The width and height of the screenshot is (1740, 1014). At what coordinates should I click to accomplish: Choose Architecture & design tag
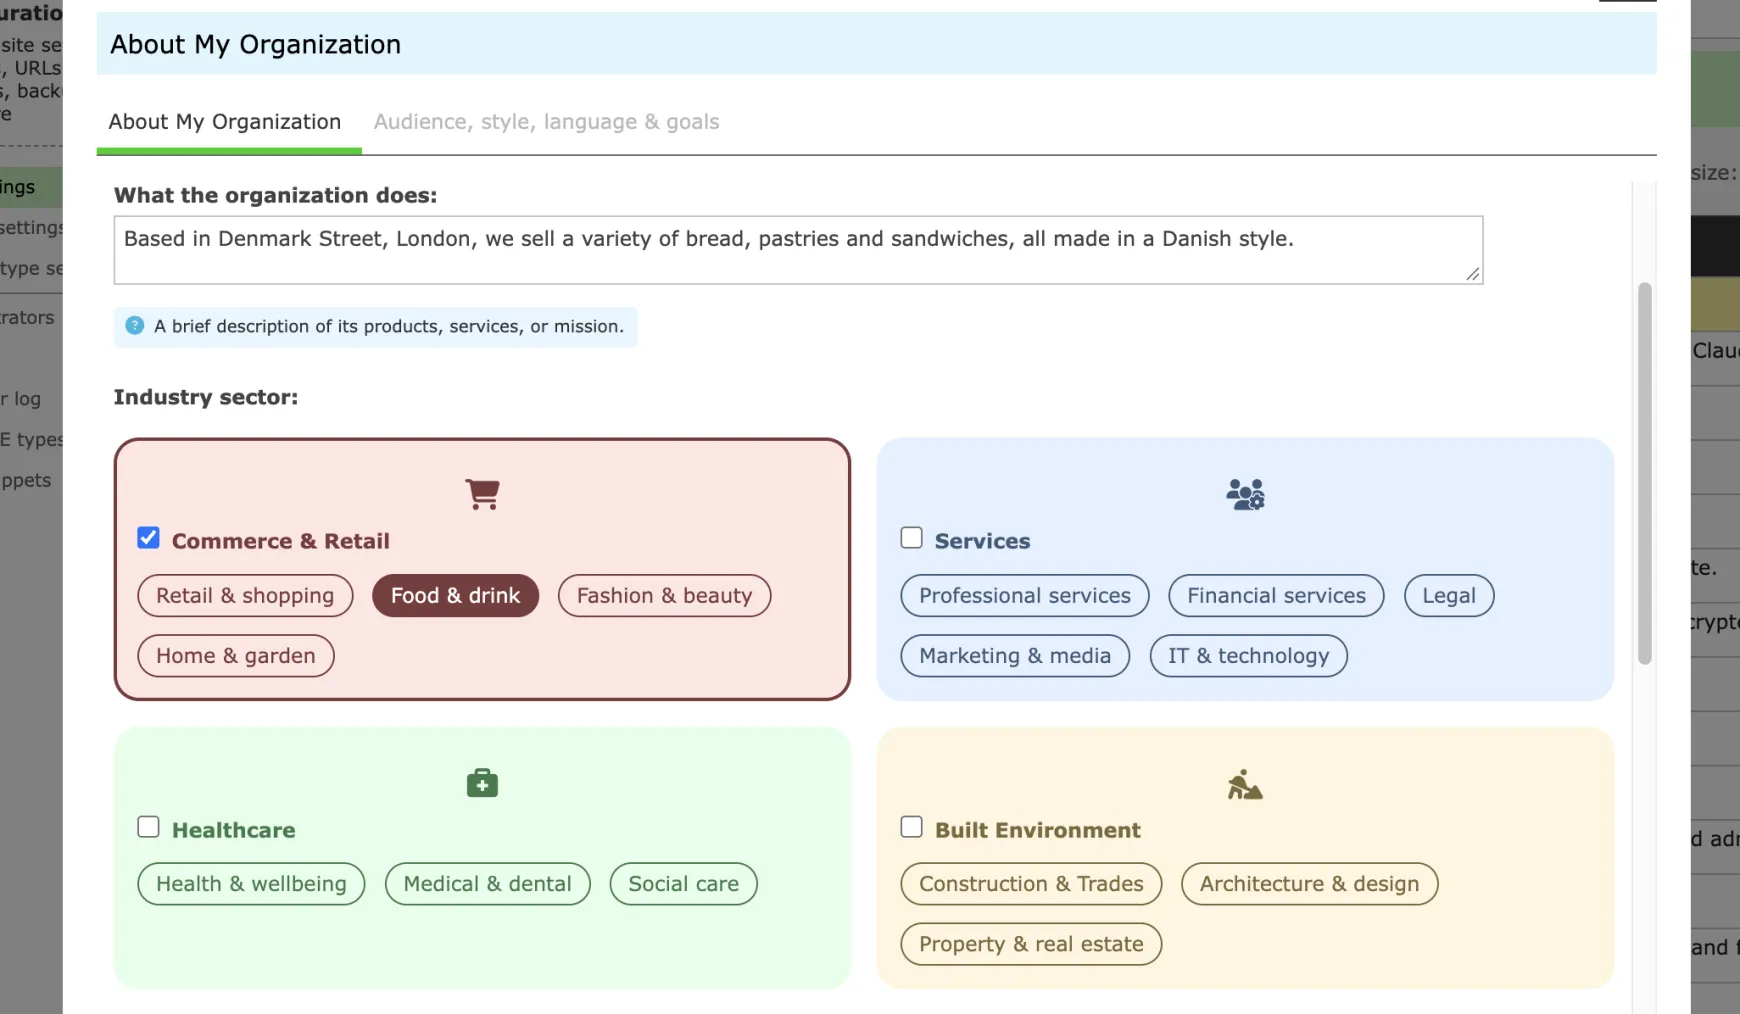click(1309, 884)
